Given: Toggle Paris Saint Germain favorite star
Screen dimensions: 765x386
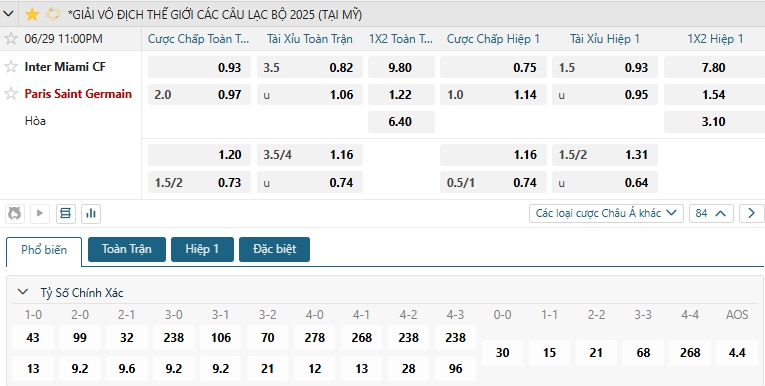Looking at the screenshot, I should point(11,94).
